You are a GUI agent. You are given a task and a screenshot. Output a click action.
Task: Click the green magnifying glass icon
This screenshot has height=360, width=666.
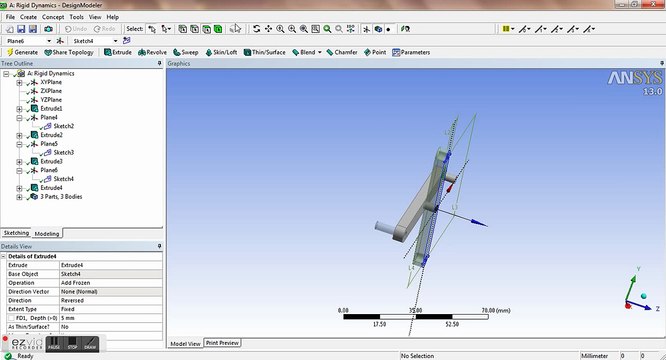[327, 29]
